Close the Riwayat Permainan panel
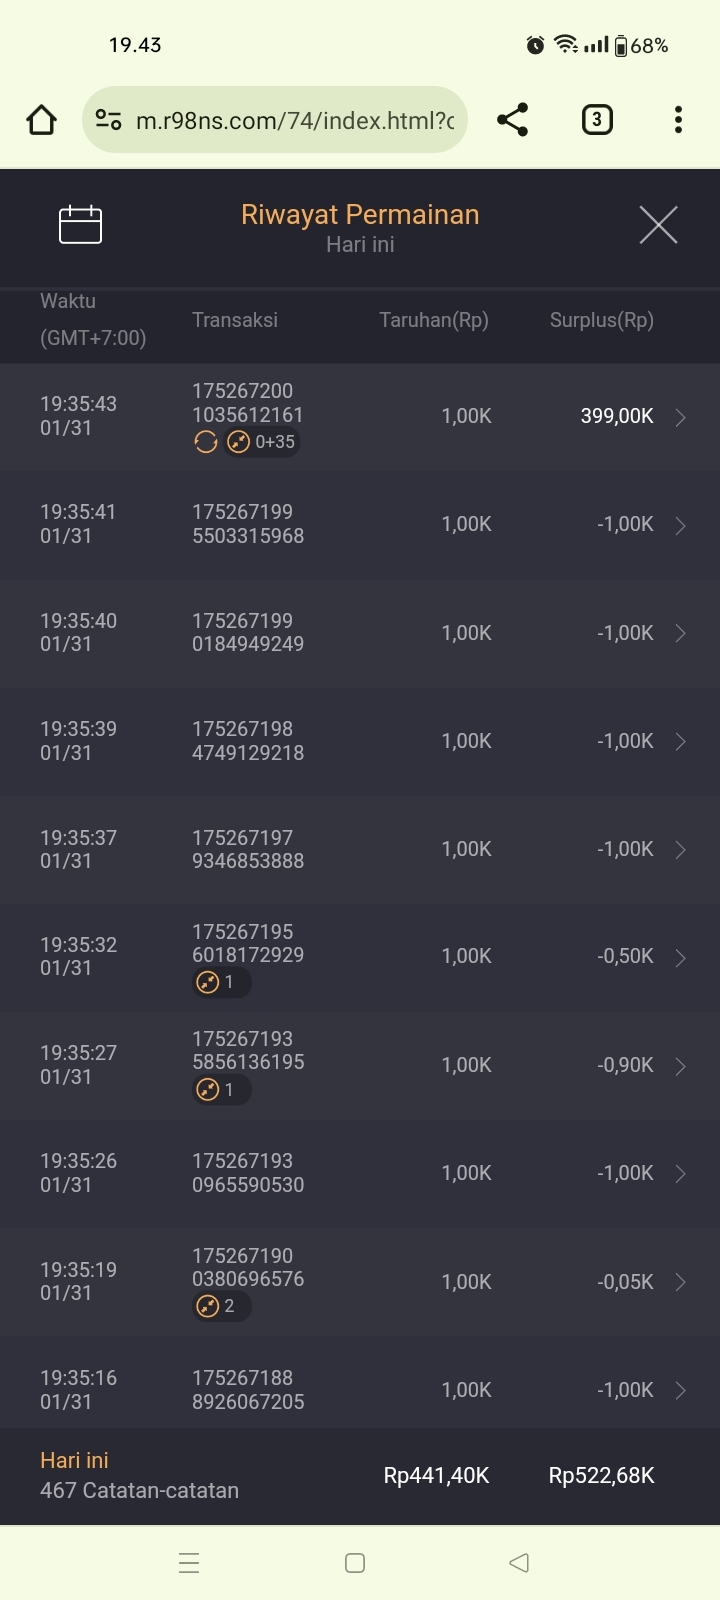Screen dimensions: 720x1600 tap(658, 225)
